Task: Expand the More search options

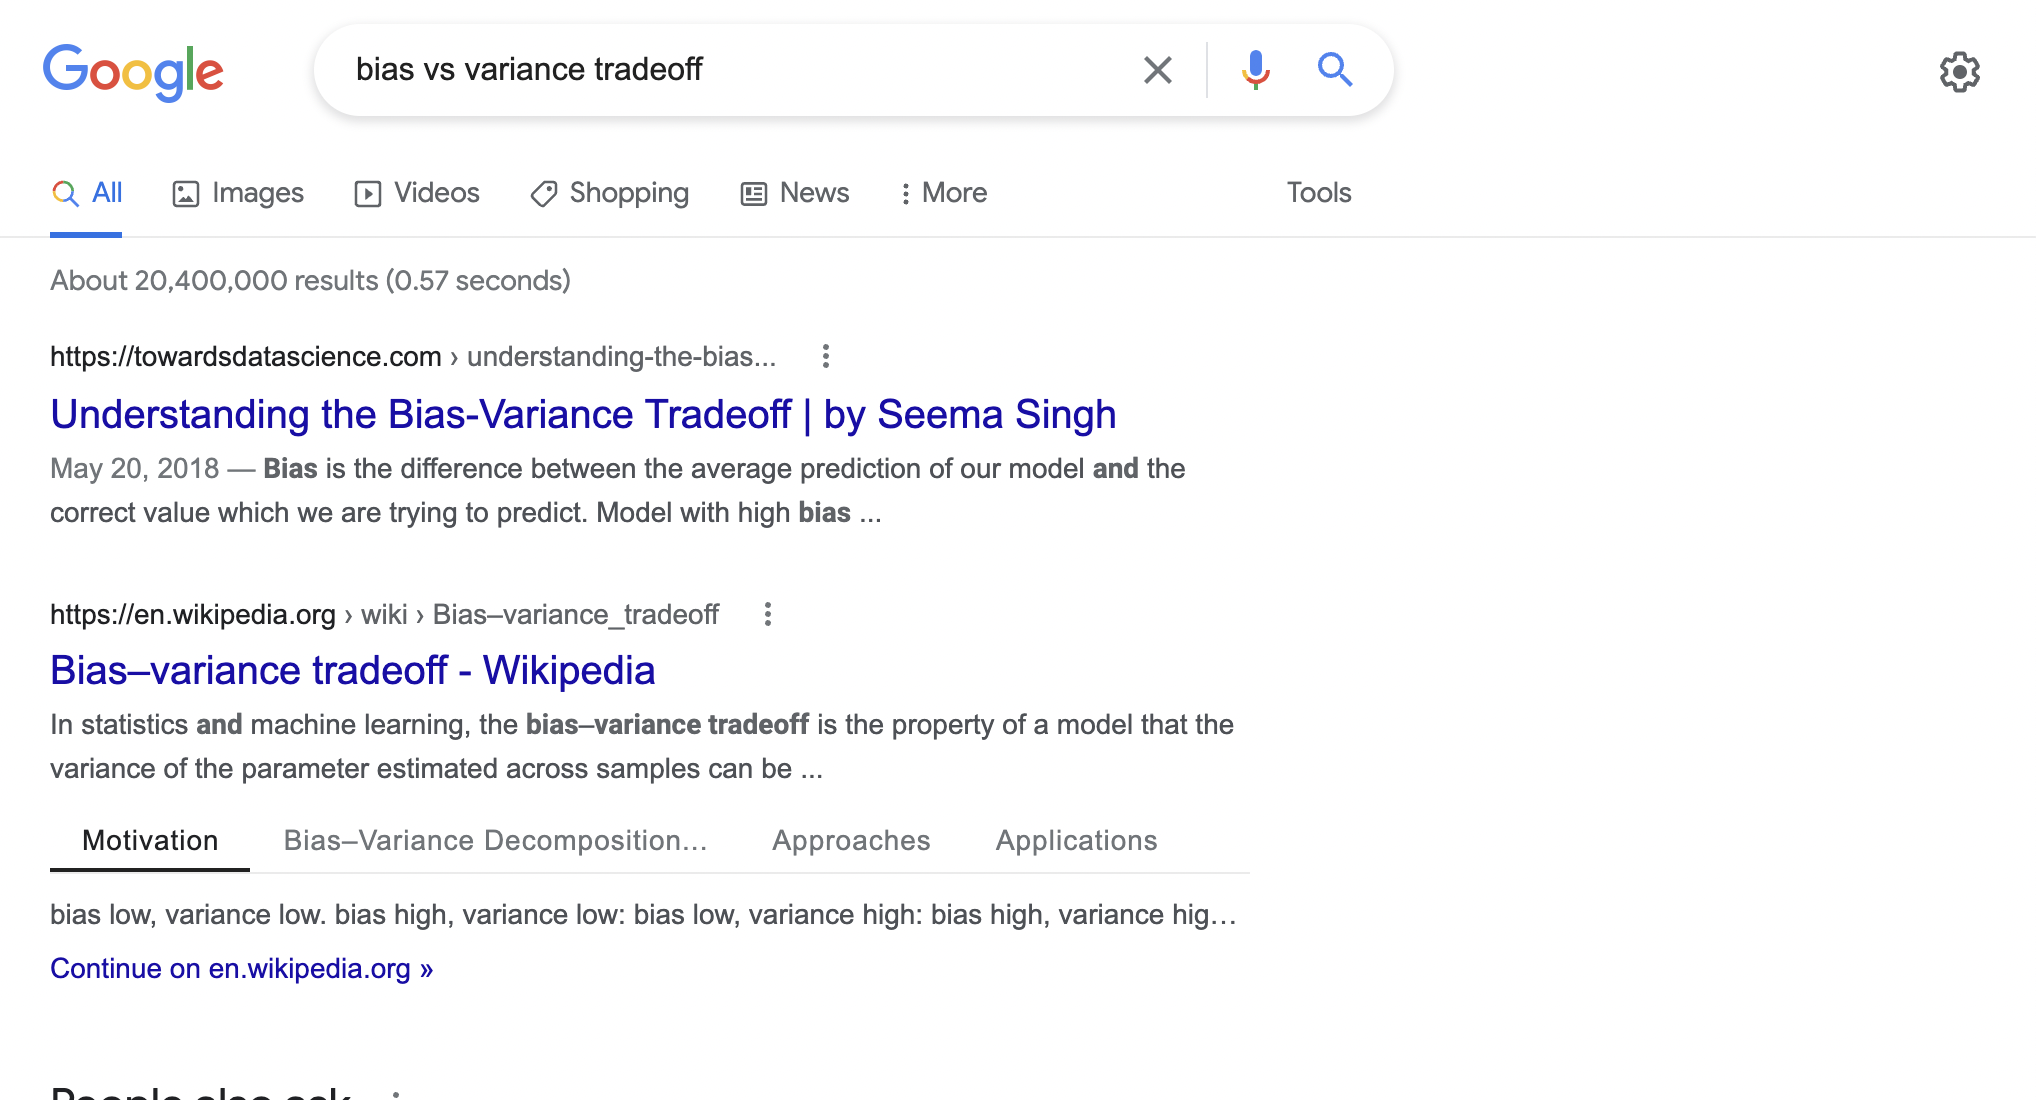Action: click(x=943, y=193)
